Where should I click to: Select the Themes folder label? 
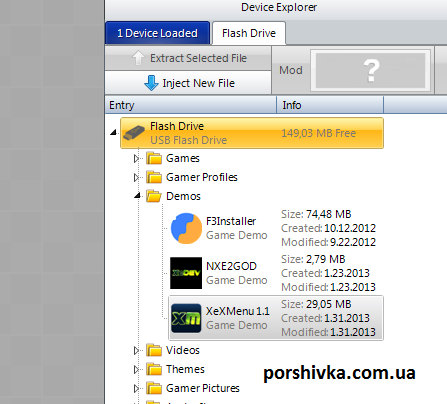pyautogui.click(x=185, y=369)
